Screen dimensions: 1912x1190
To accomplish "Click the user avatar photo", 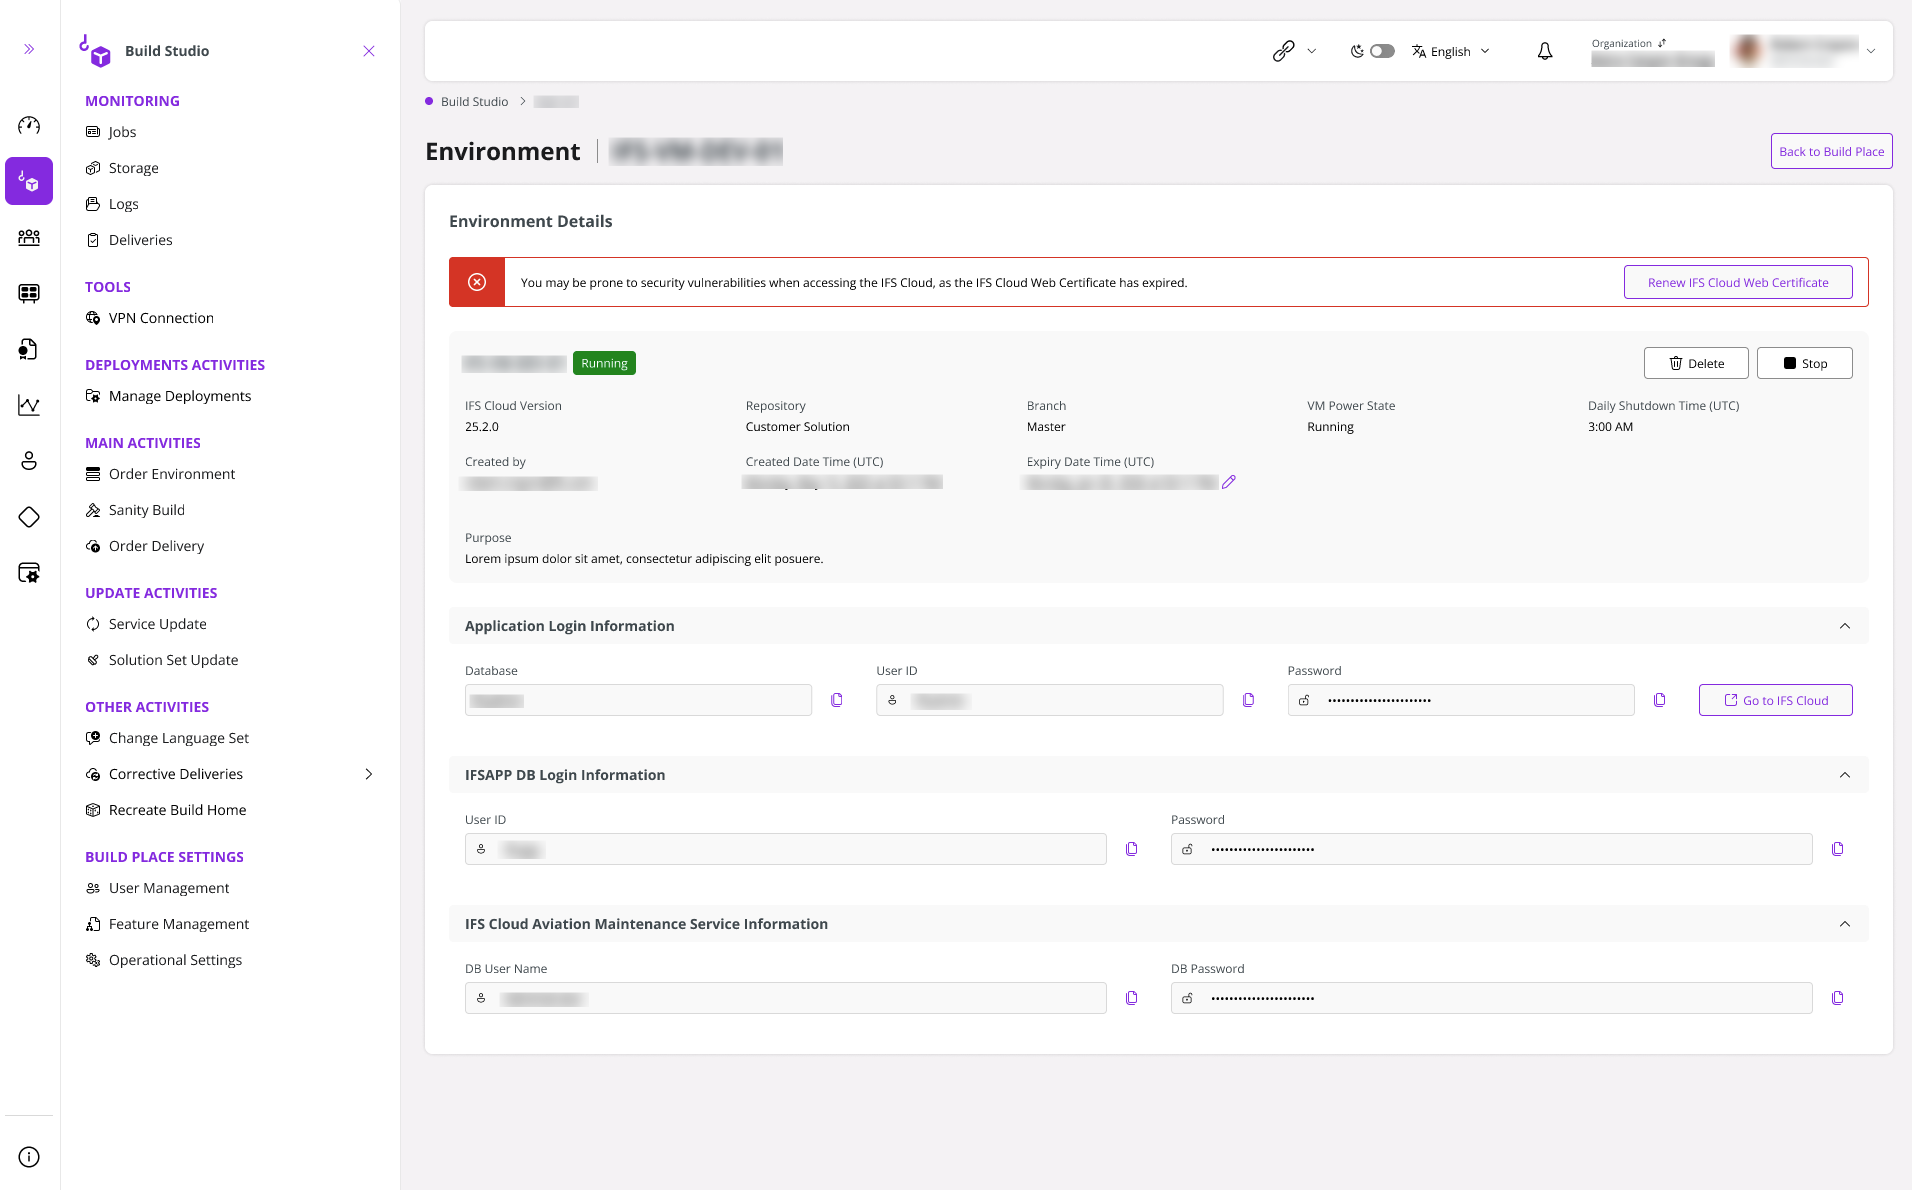I will click(1748, 51).
